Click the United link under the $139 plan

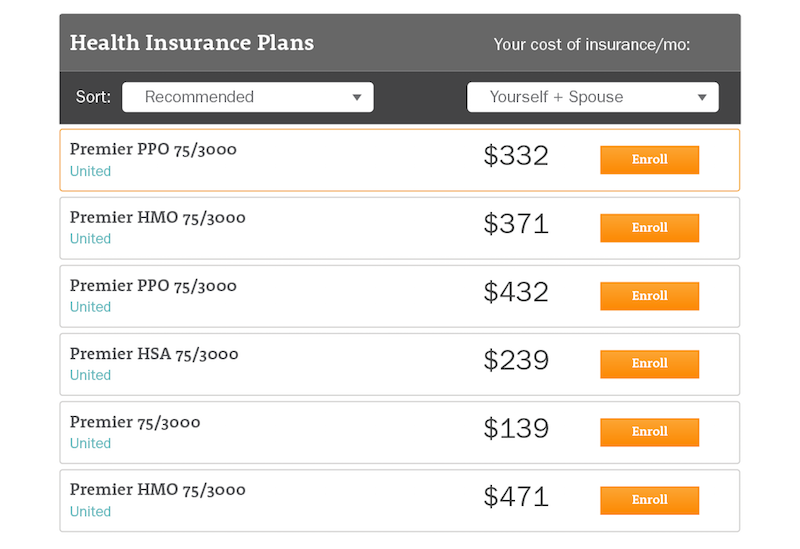point(90,443)
